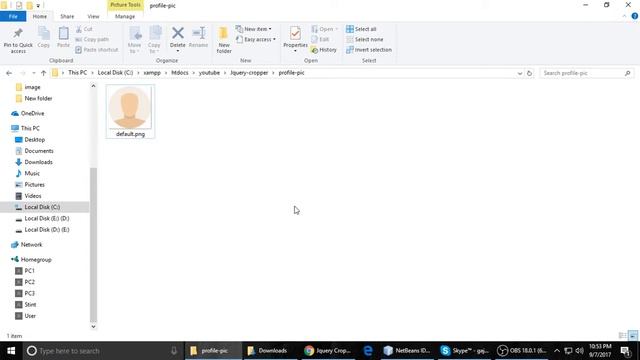
Task: Open Homegroup in navigation pane
Action: coord(36,260)
